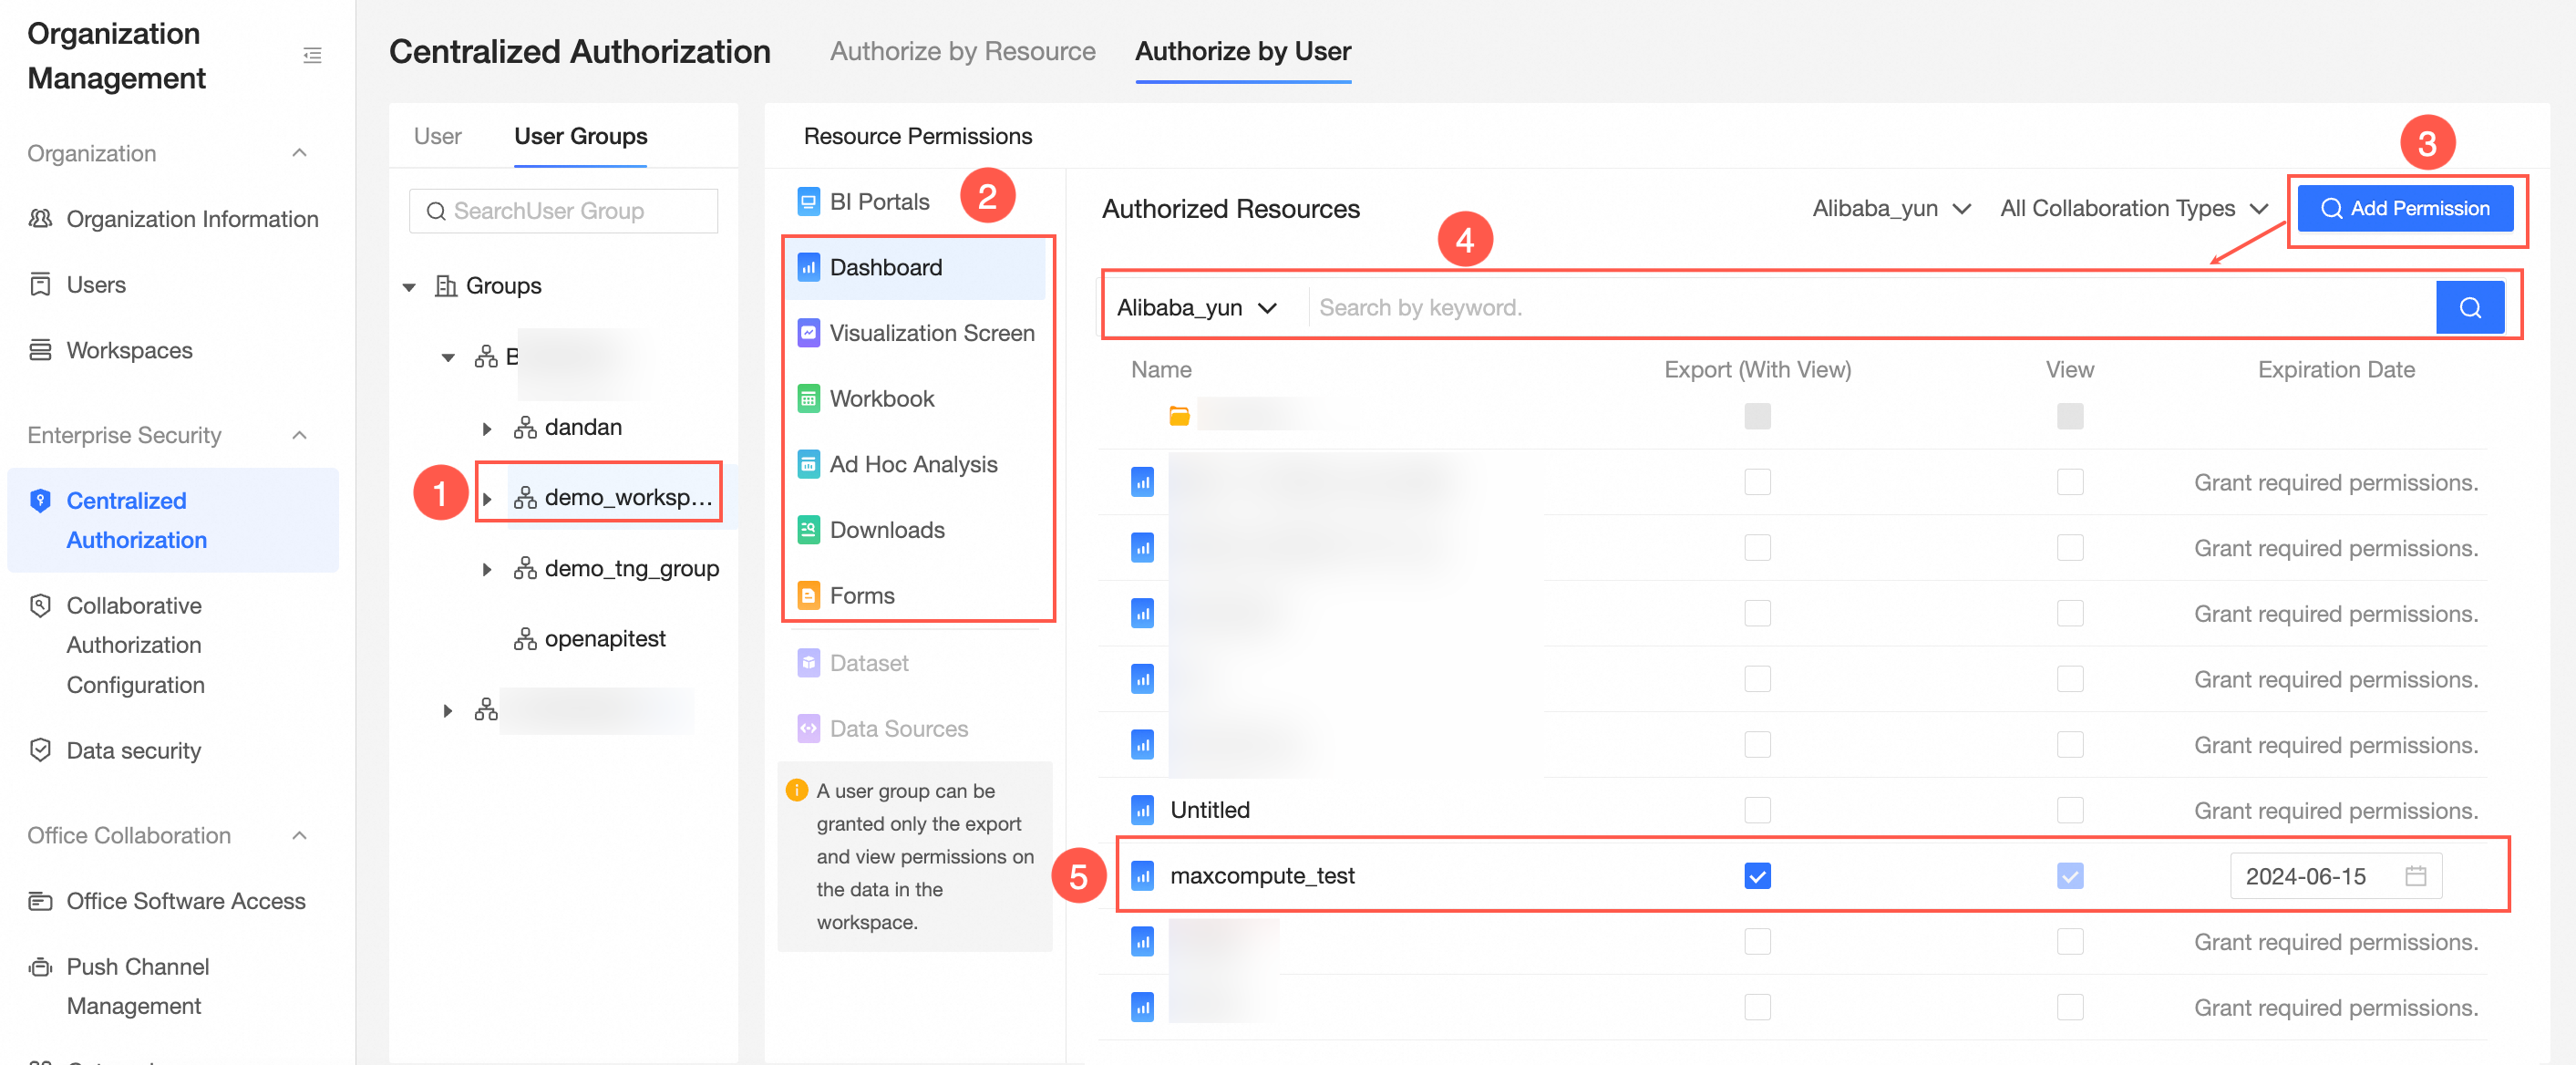
Task: Click the blue search magnifier button
Action: click(2469, 308)
